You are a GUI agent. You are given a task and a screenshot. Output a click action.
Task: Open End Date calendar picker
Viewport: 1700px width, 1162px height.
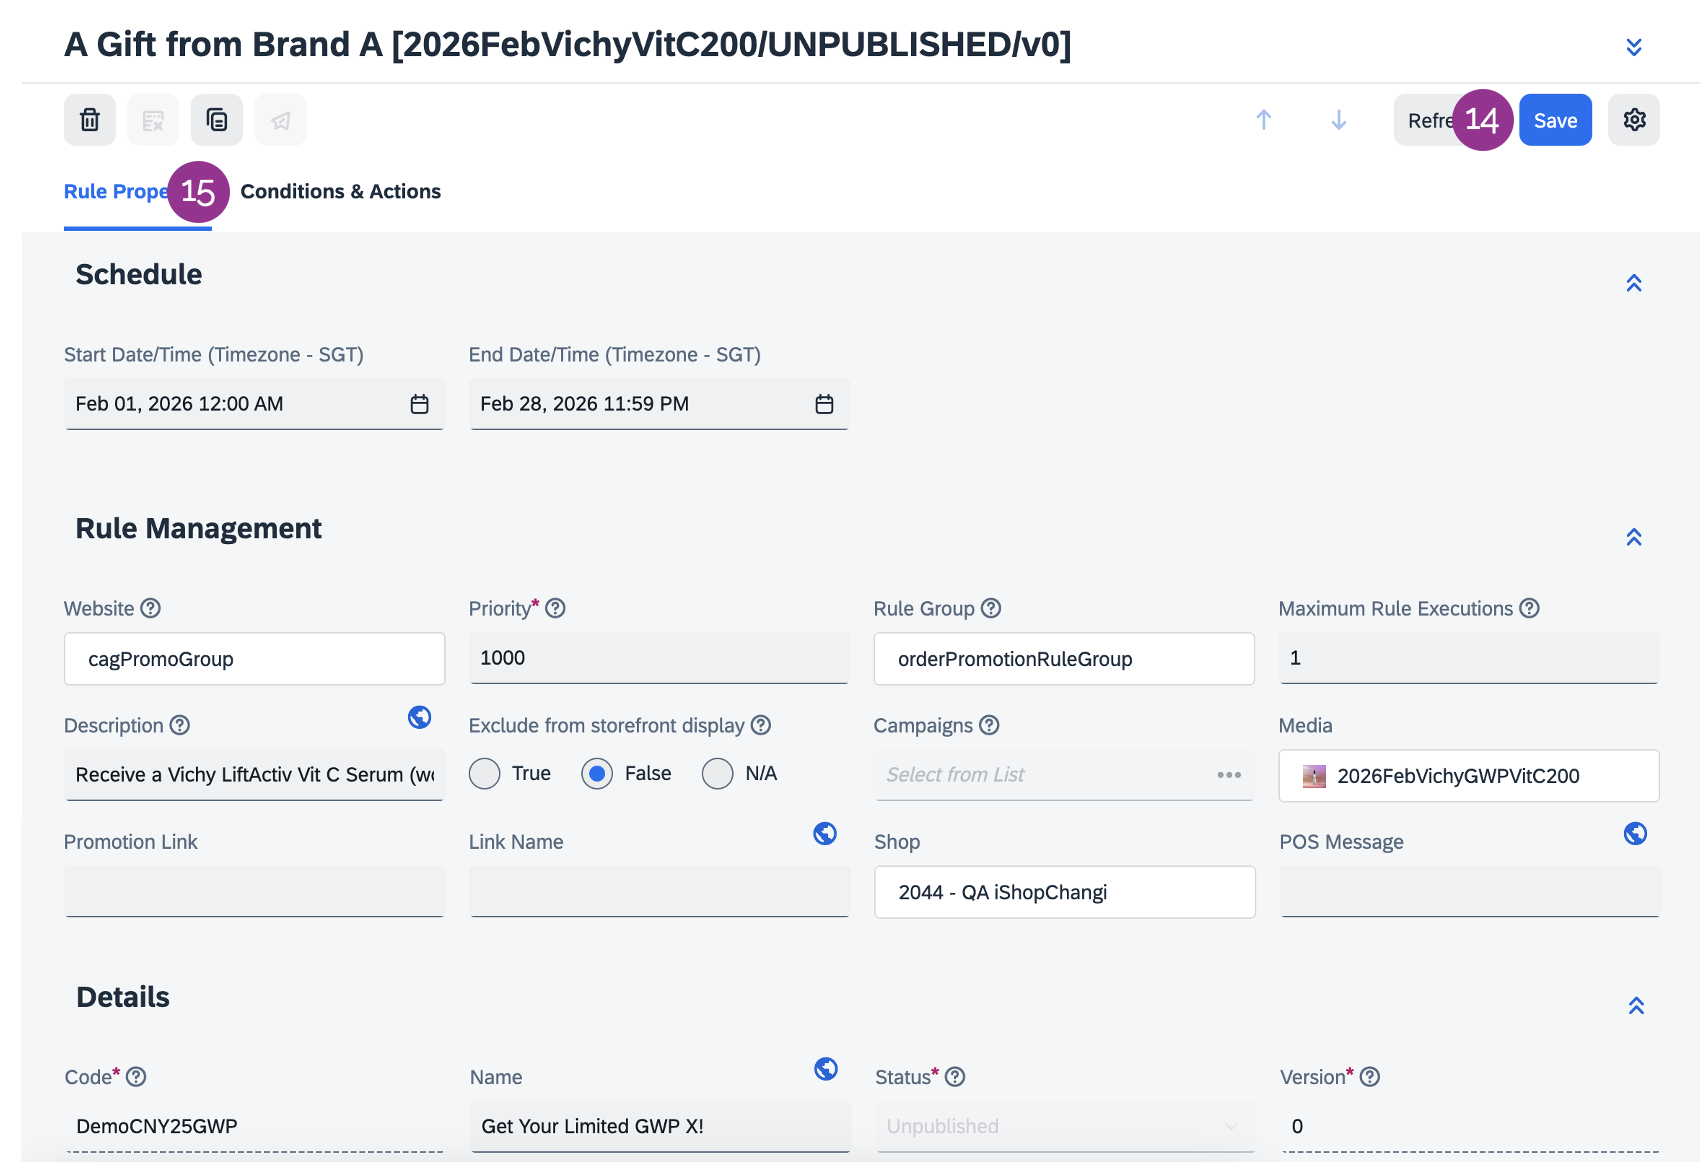[824, 404]
